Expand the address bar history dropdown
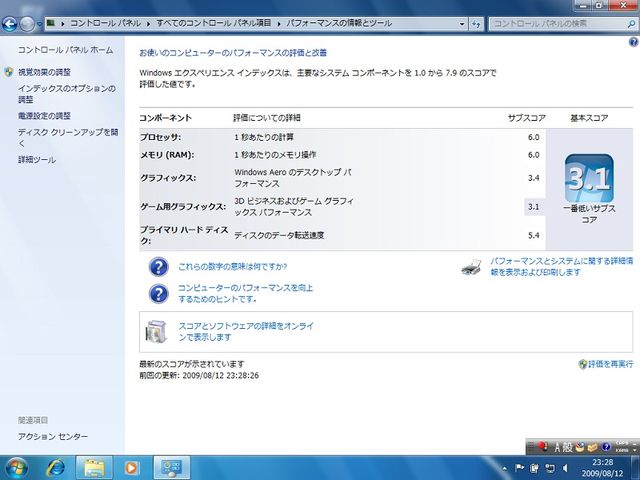640x480 pixels. (x=462, y=24)
